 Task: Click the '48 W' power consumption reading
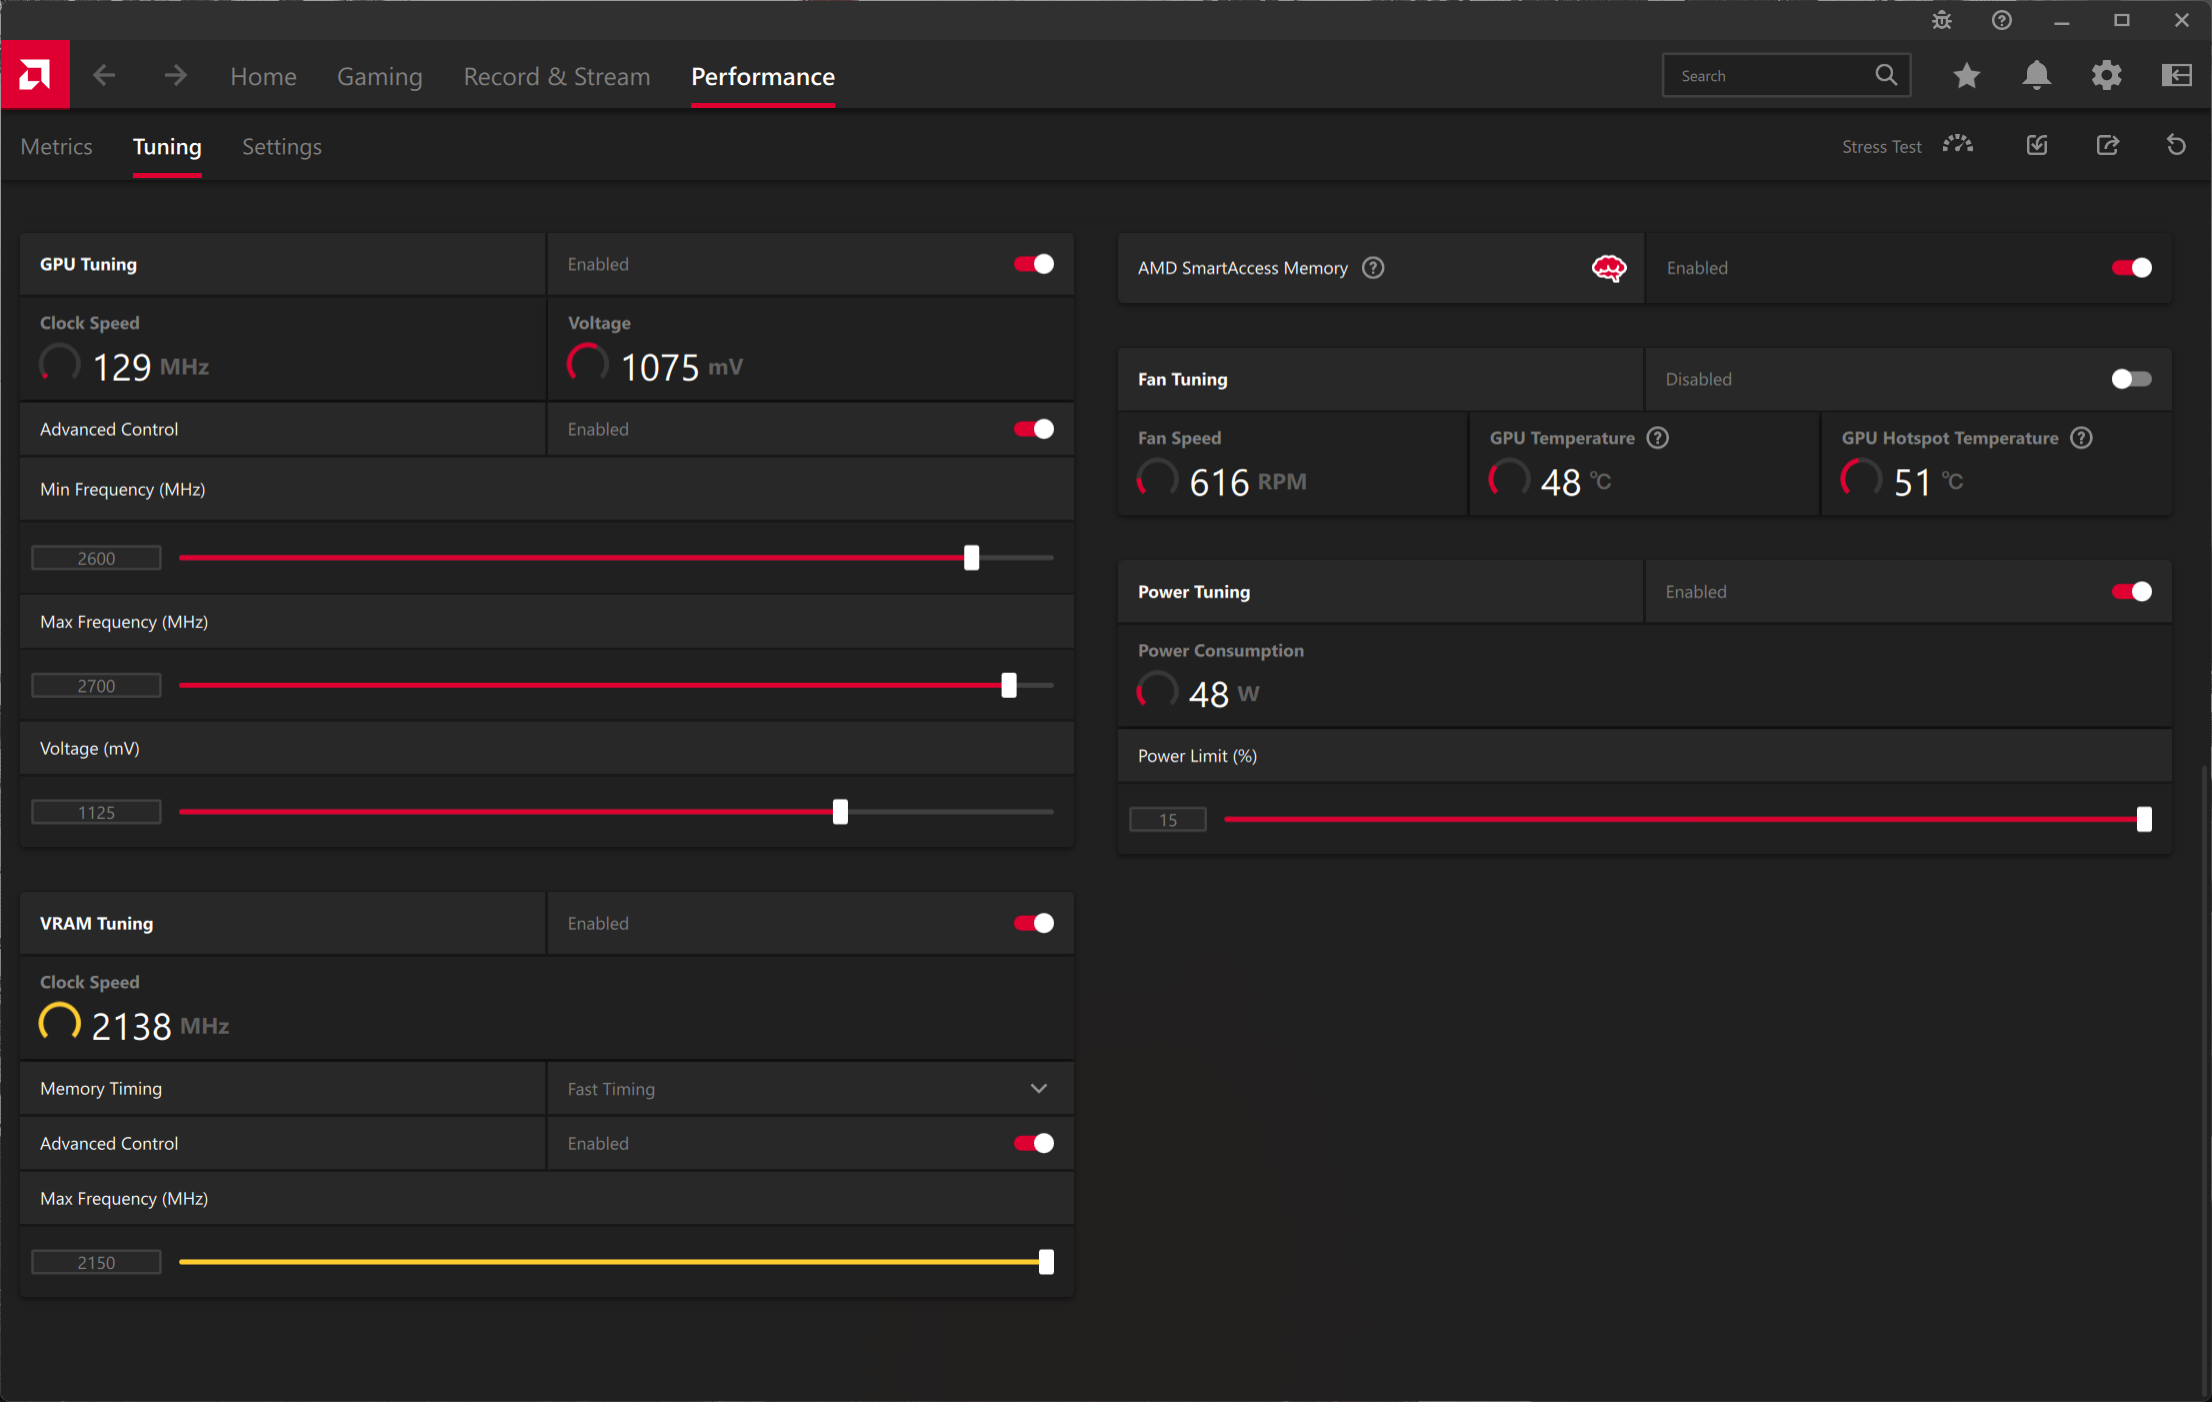pyautogui.click(x=1224, y=694)
